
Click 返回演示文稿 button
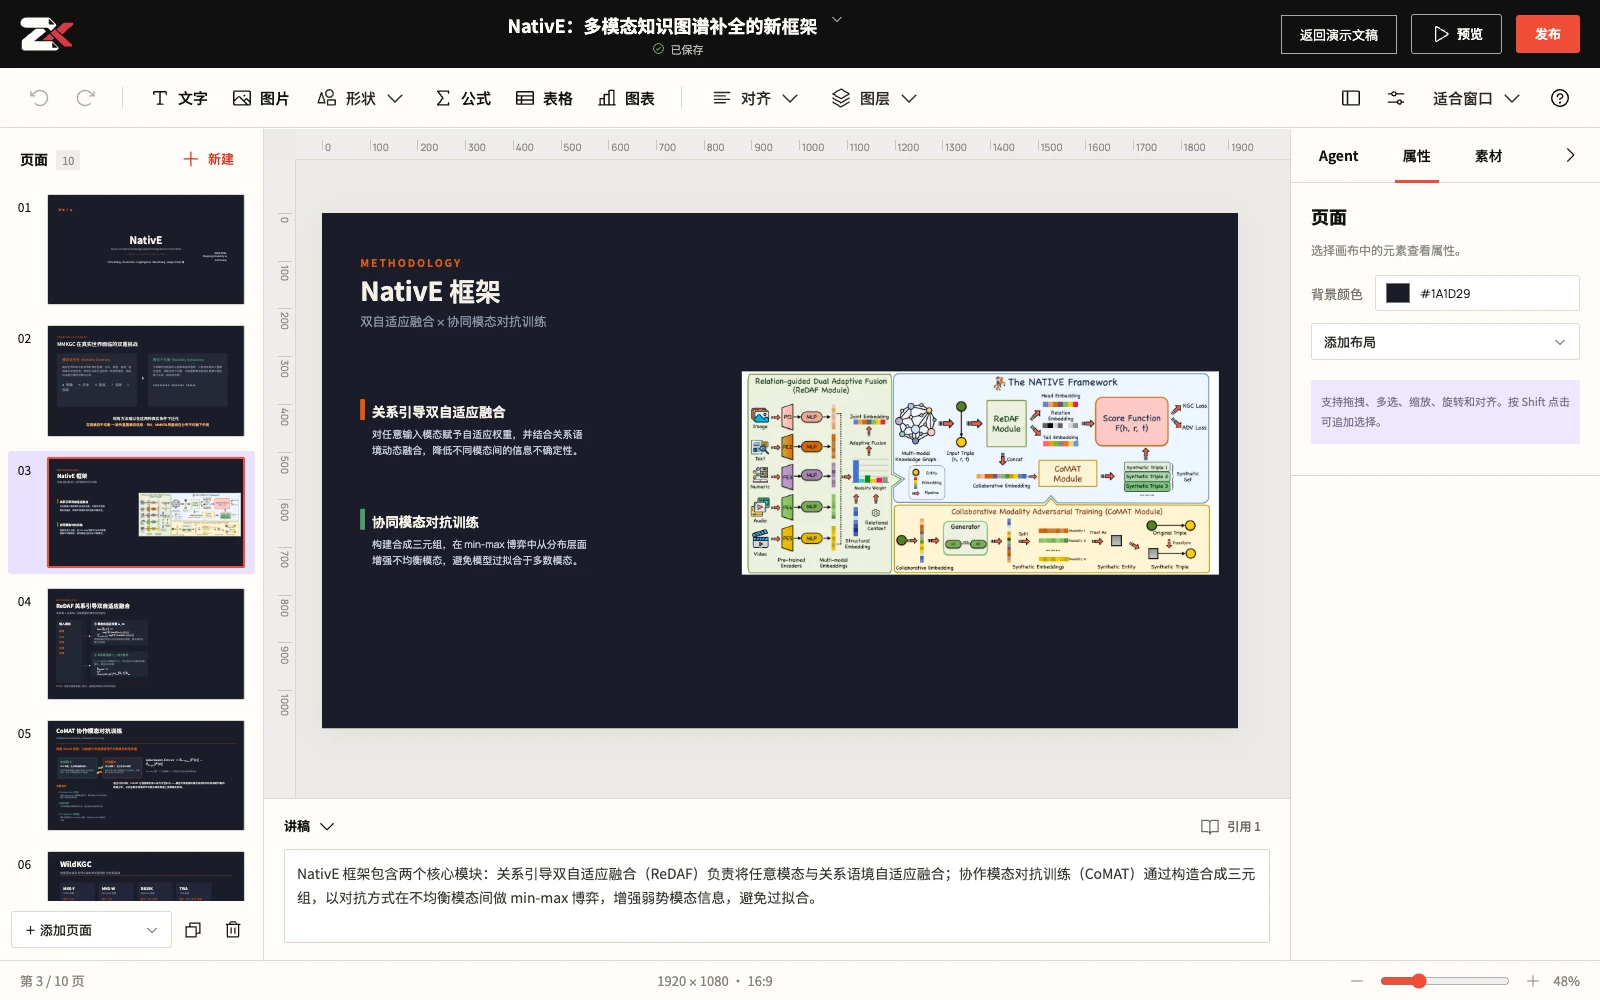(1339, 34)
